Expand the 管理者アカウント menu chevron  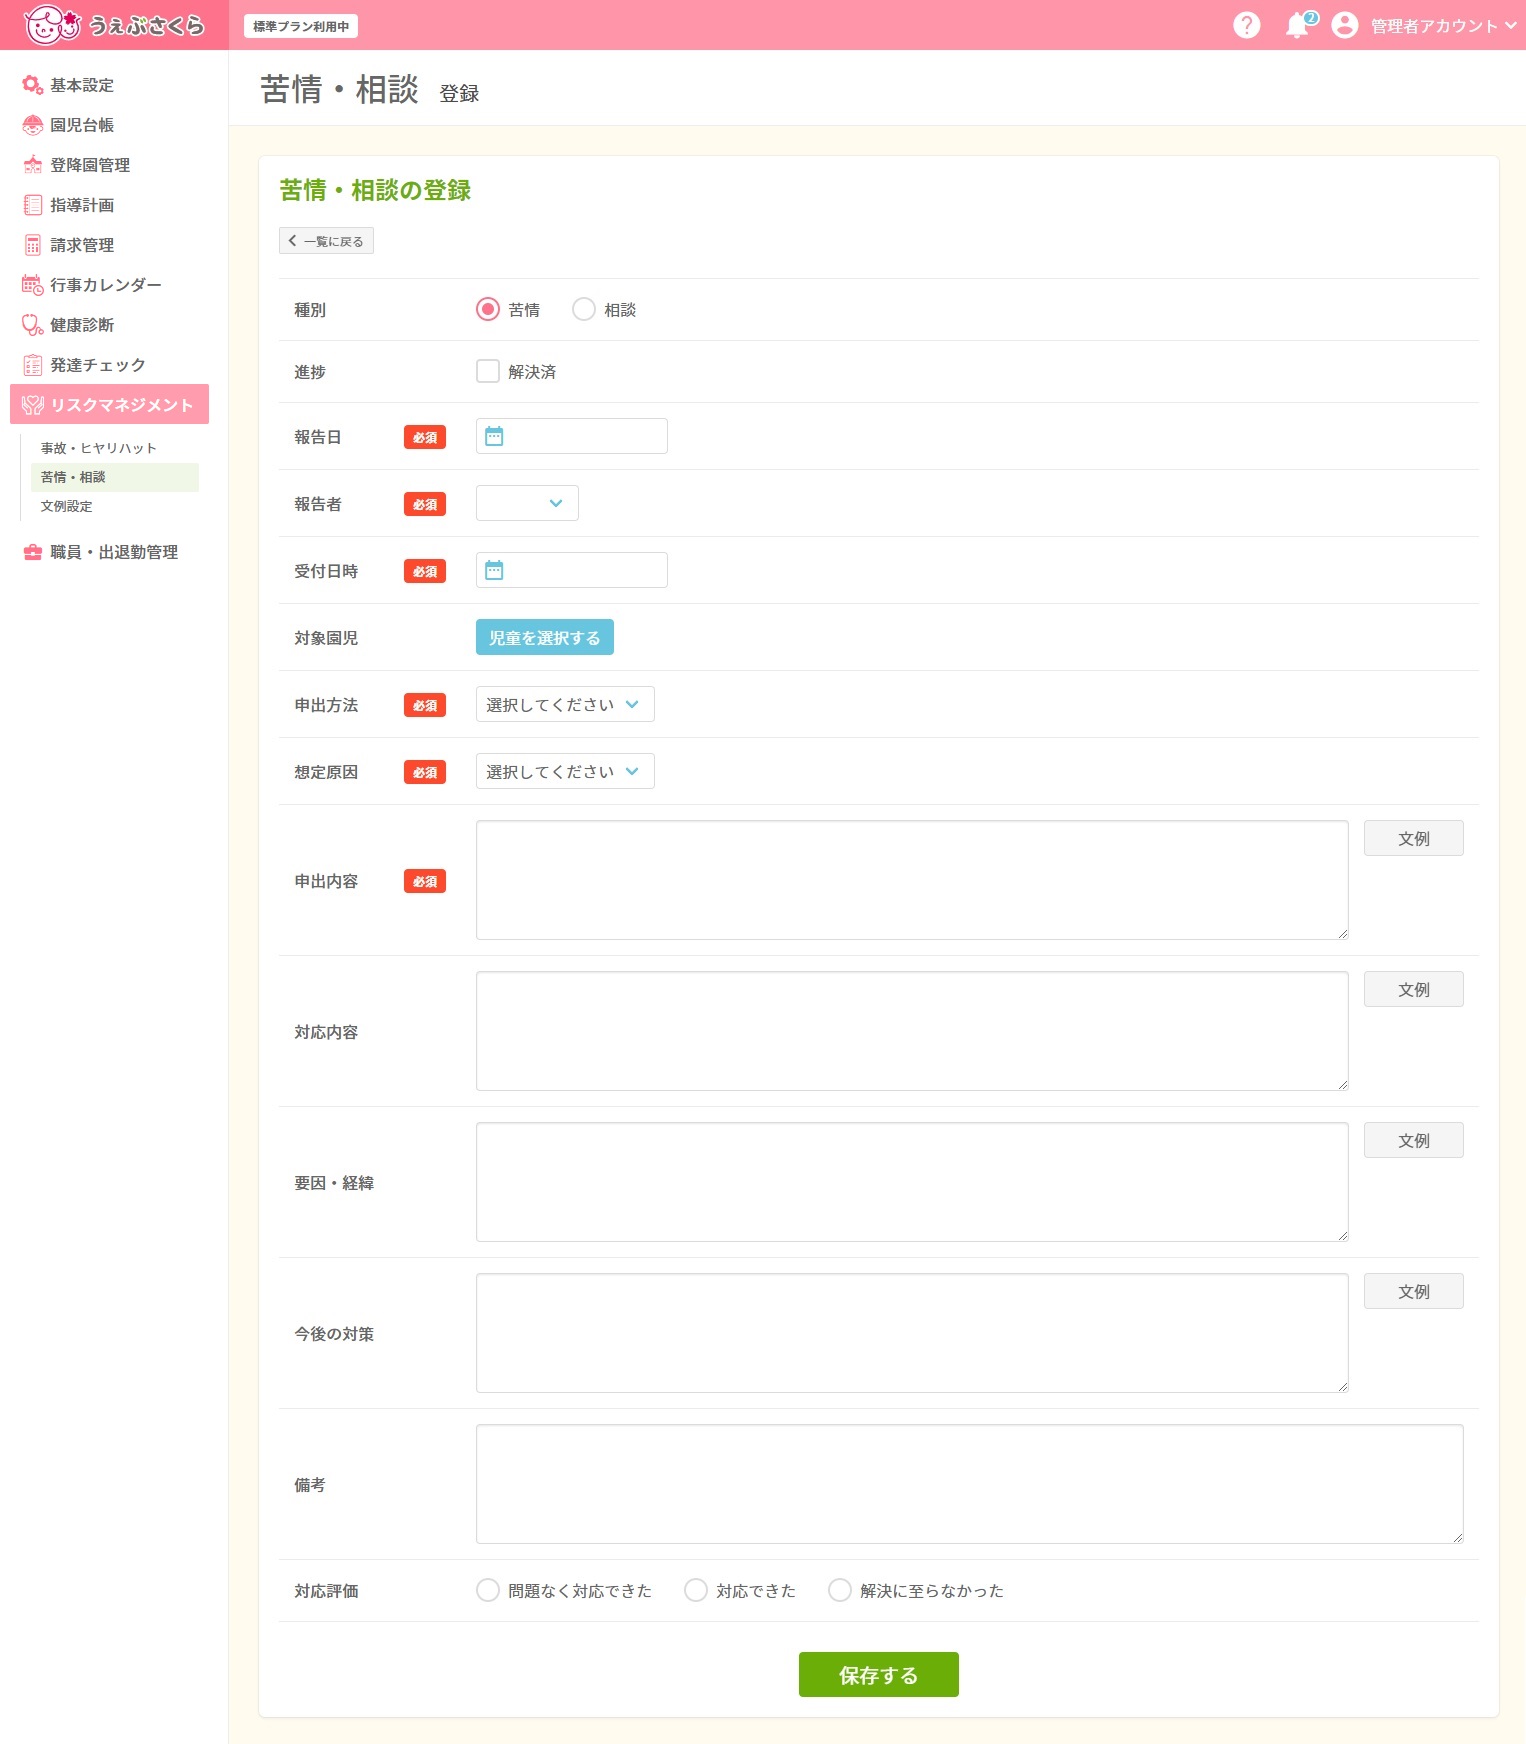click(x=1510, y=26)
